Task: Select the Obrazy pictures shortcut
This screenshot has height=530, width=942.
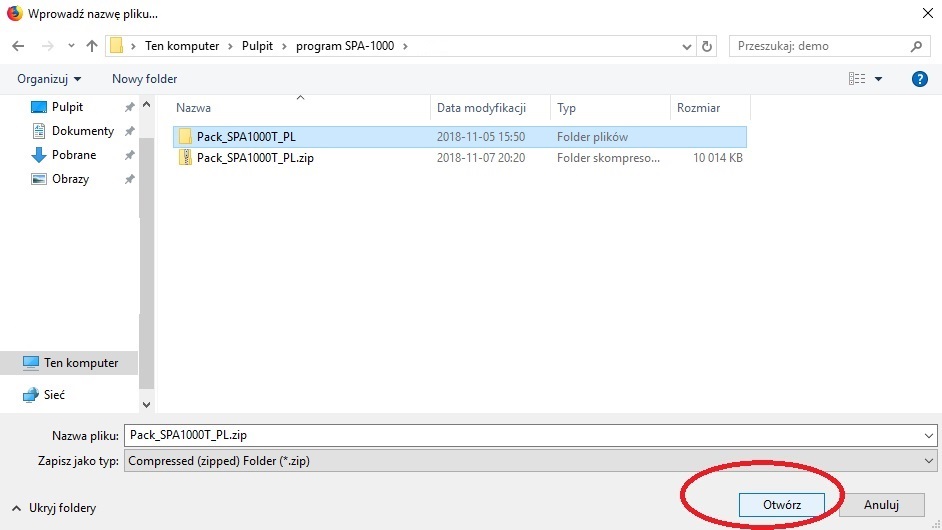Action: 70,179
